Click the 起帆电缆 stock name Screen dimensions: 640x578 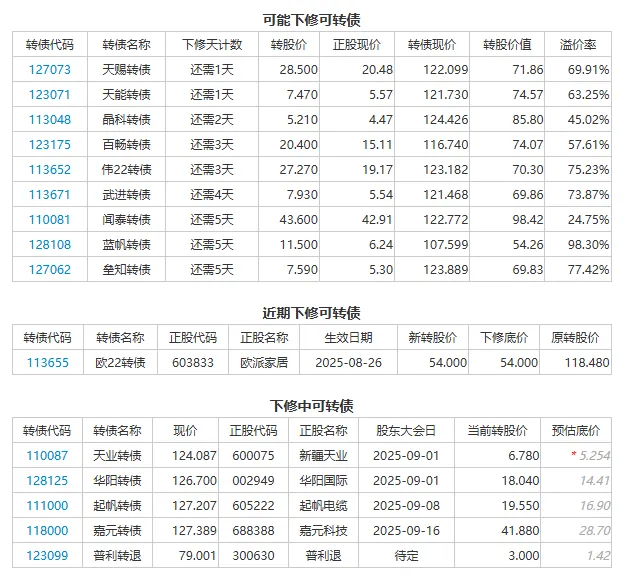point(324,506)
